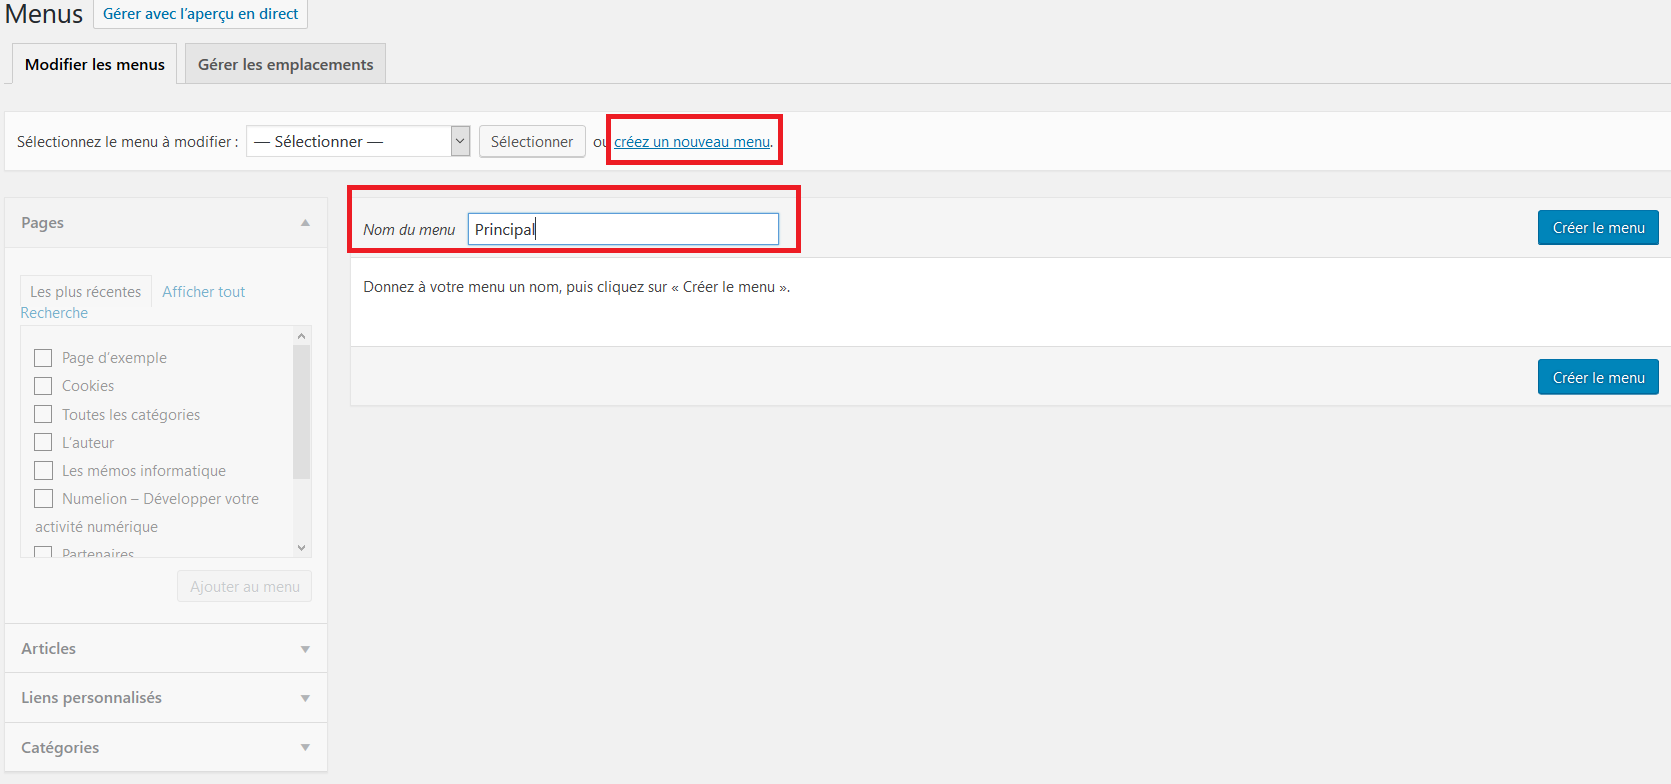Click the pages list scrollbar thumb
The height and width of the screenshot is (784, 1671).
pos(302,411)
